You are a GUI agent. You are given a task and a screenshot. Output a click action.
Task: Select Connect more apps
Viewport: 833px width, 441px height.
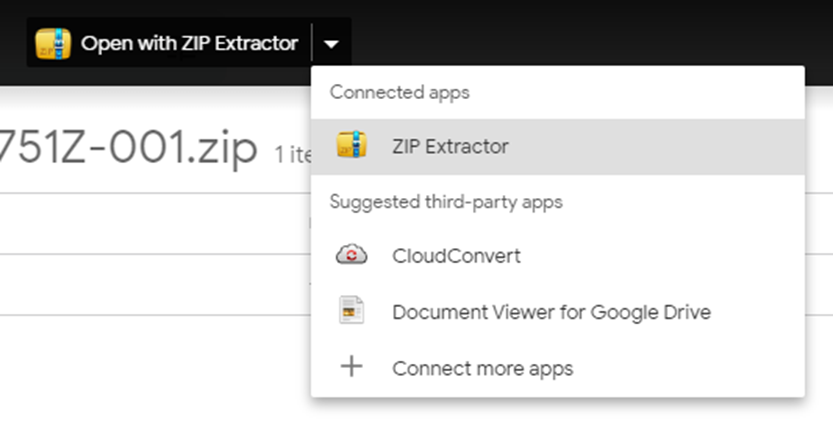point(558,368)
